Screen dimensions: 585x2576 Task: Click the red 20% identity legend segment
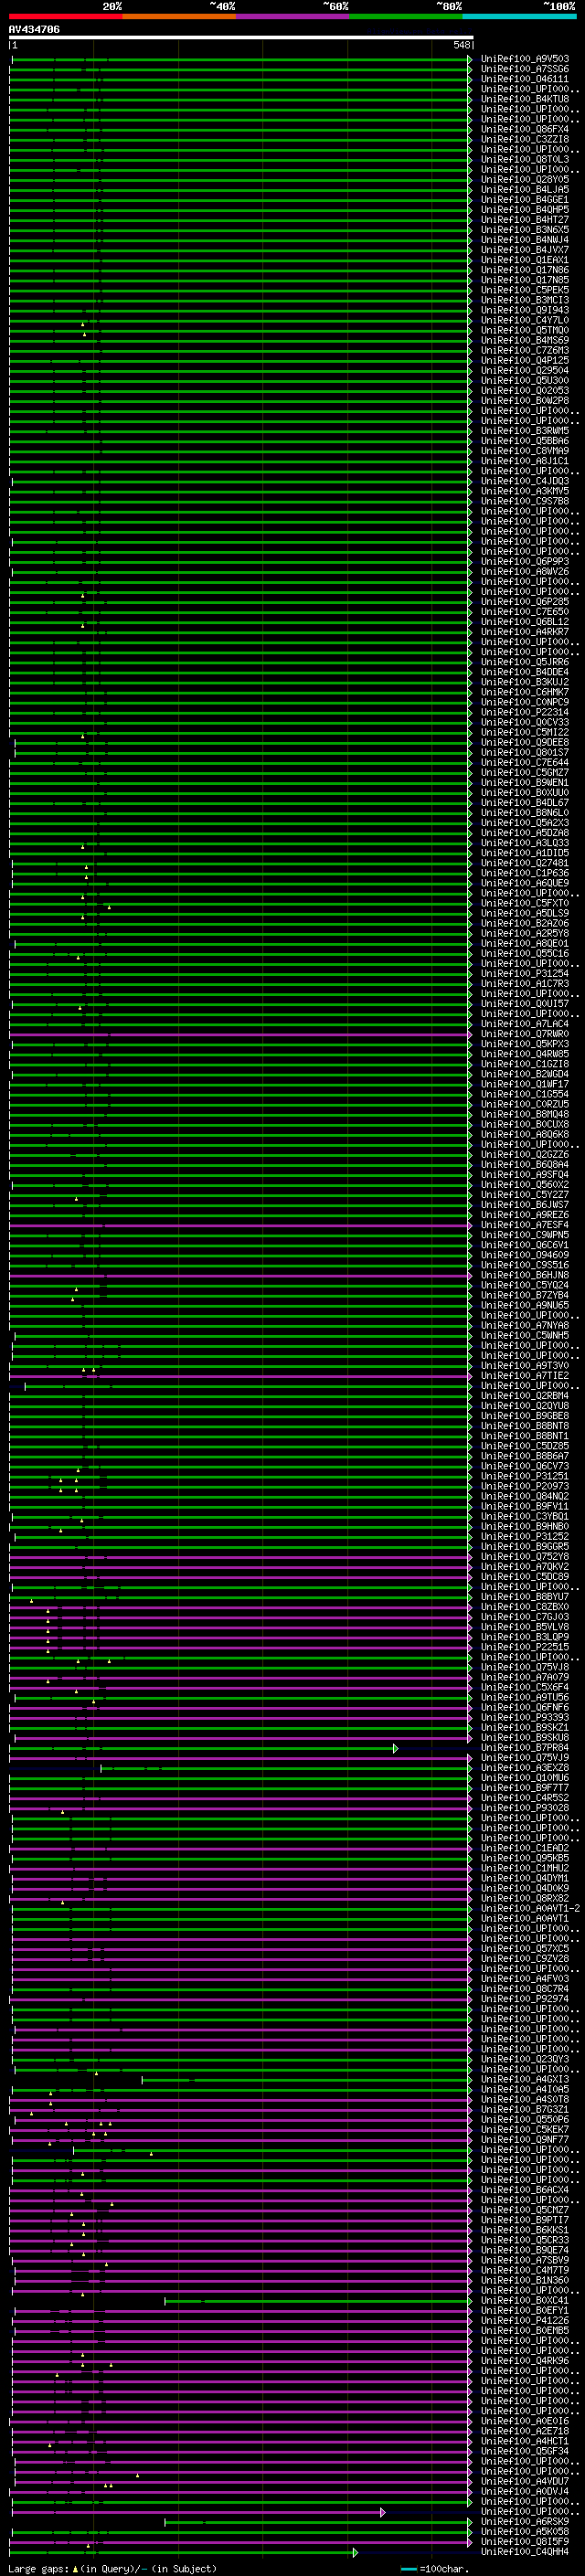click(x=66, y=16)
